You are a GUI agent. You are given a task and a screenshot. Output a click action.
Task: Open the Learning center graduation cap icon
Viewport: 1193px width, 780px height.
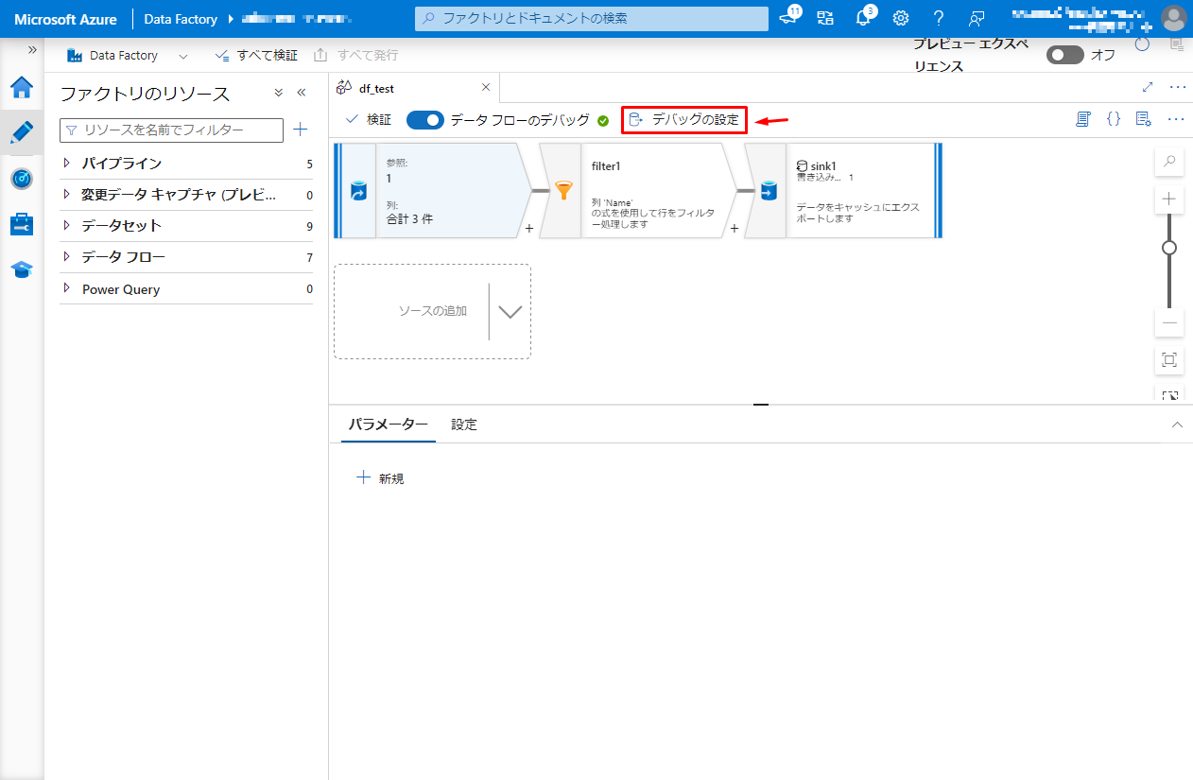(x=21, y=269)
